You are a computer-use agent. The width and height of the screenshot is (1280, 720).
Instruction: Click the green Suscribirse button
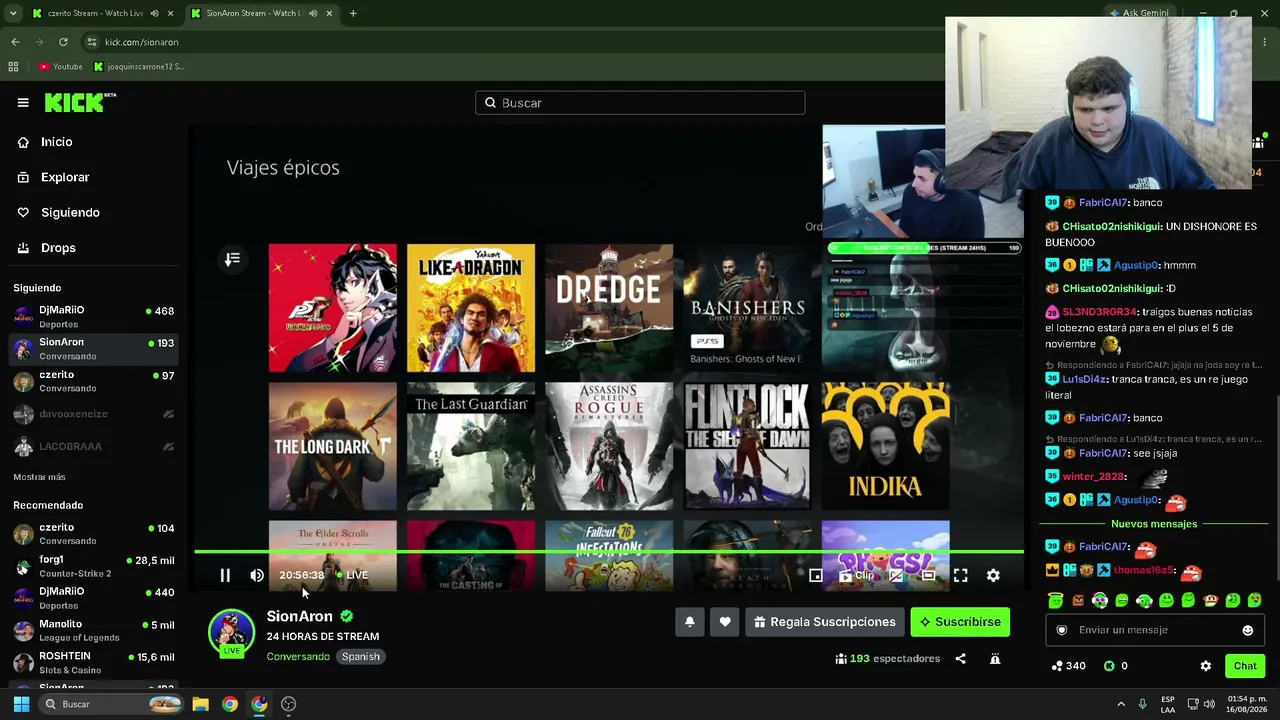pyautogui.click(x=960, y=622)
